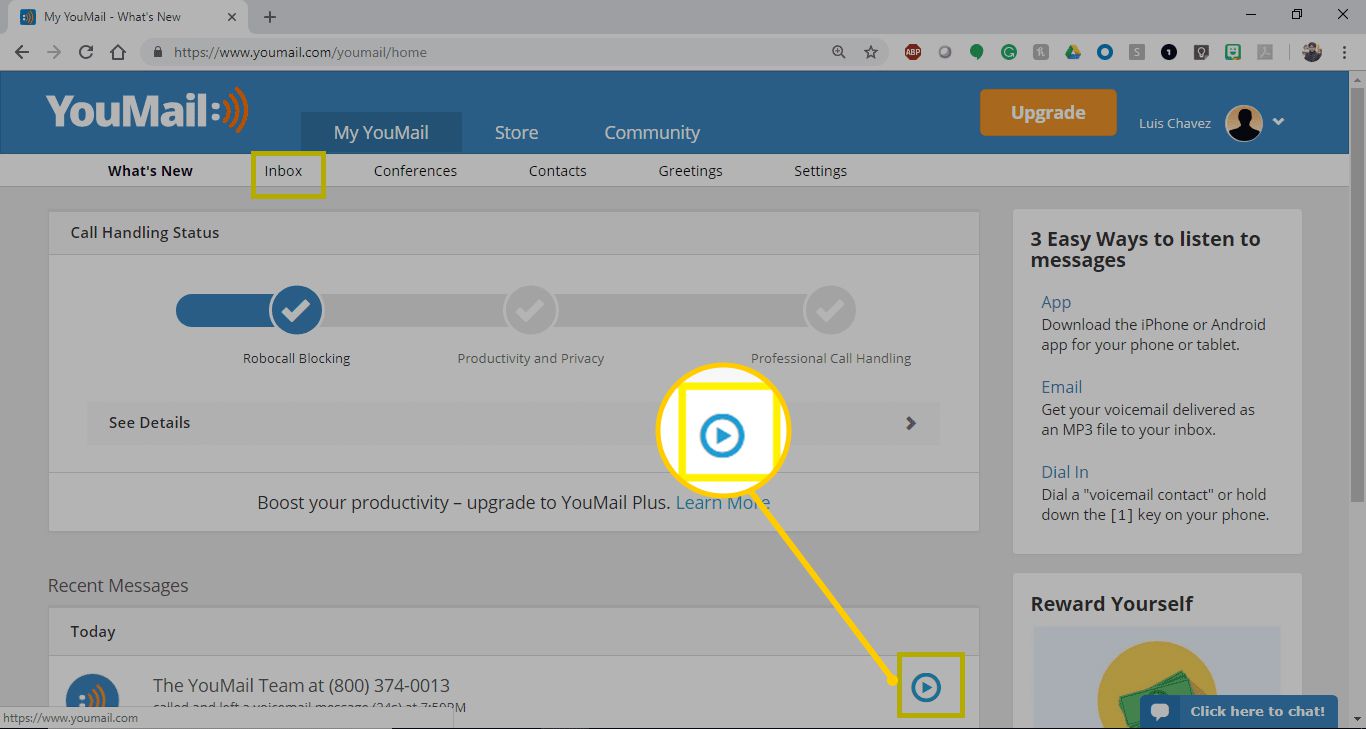1366x729 pixels.
Task: Click the App link in sidebar
Action: (1056, 302)
